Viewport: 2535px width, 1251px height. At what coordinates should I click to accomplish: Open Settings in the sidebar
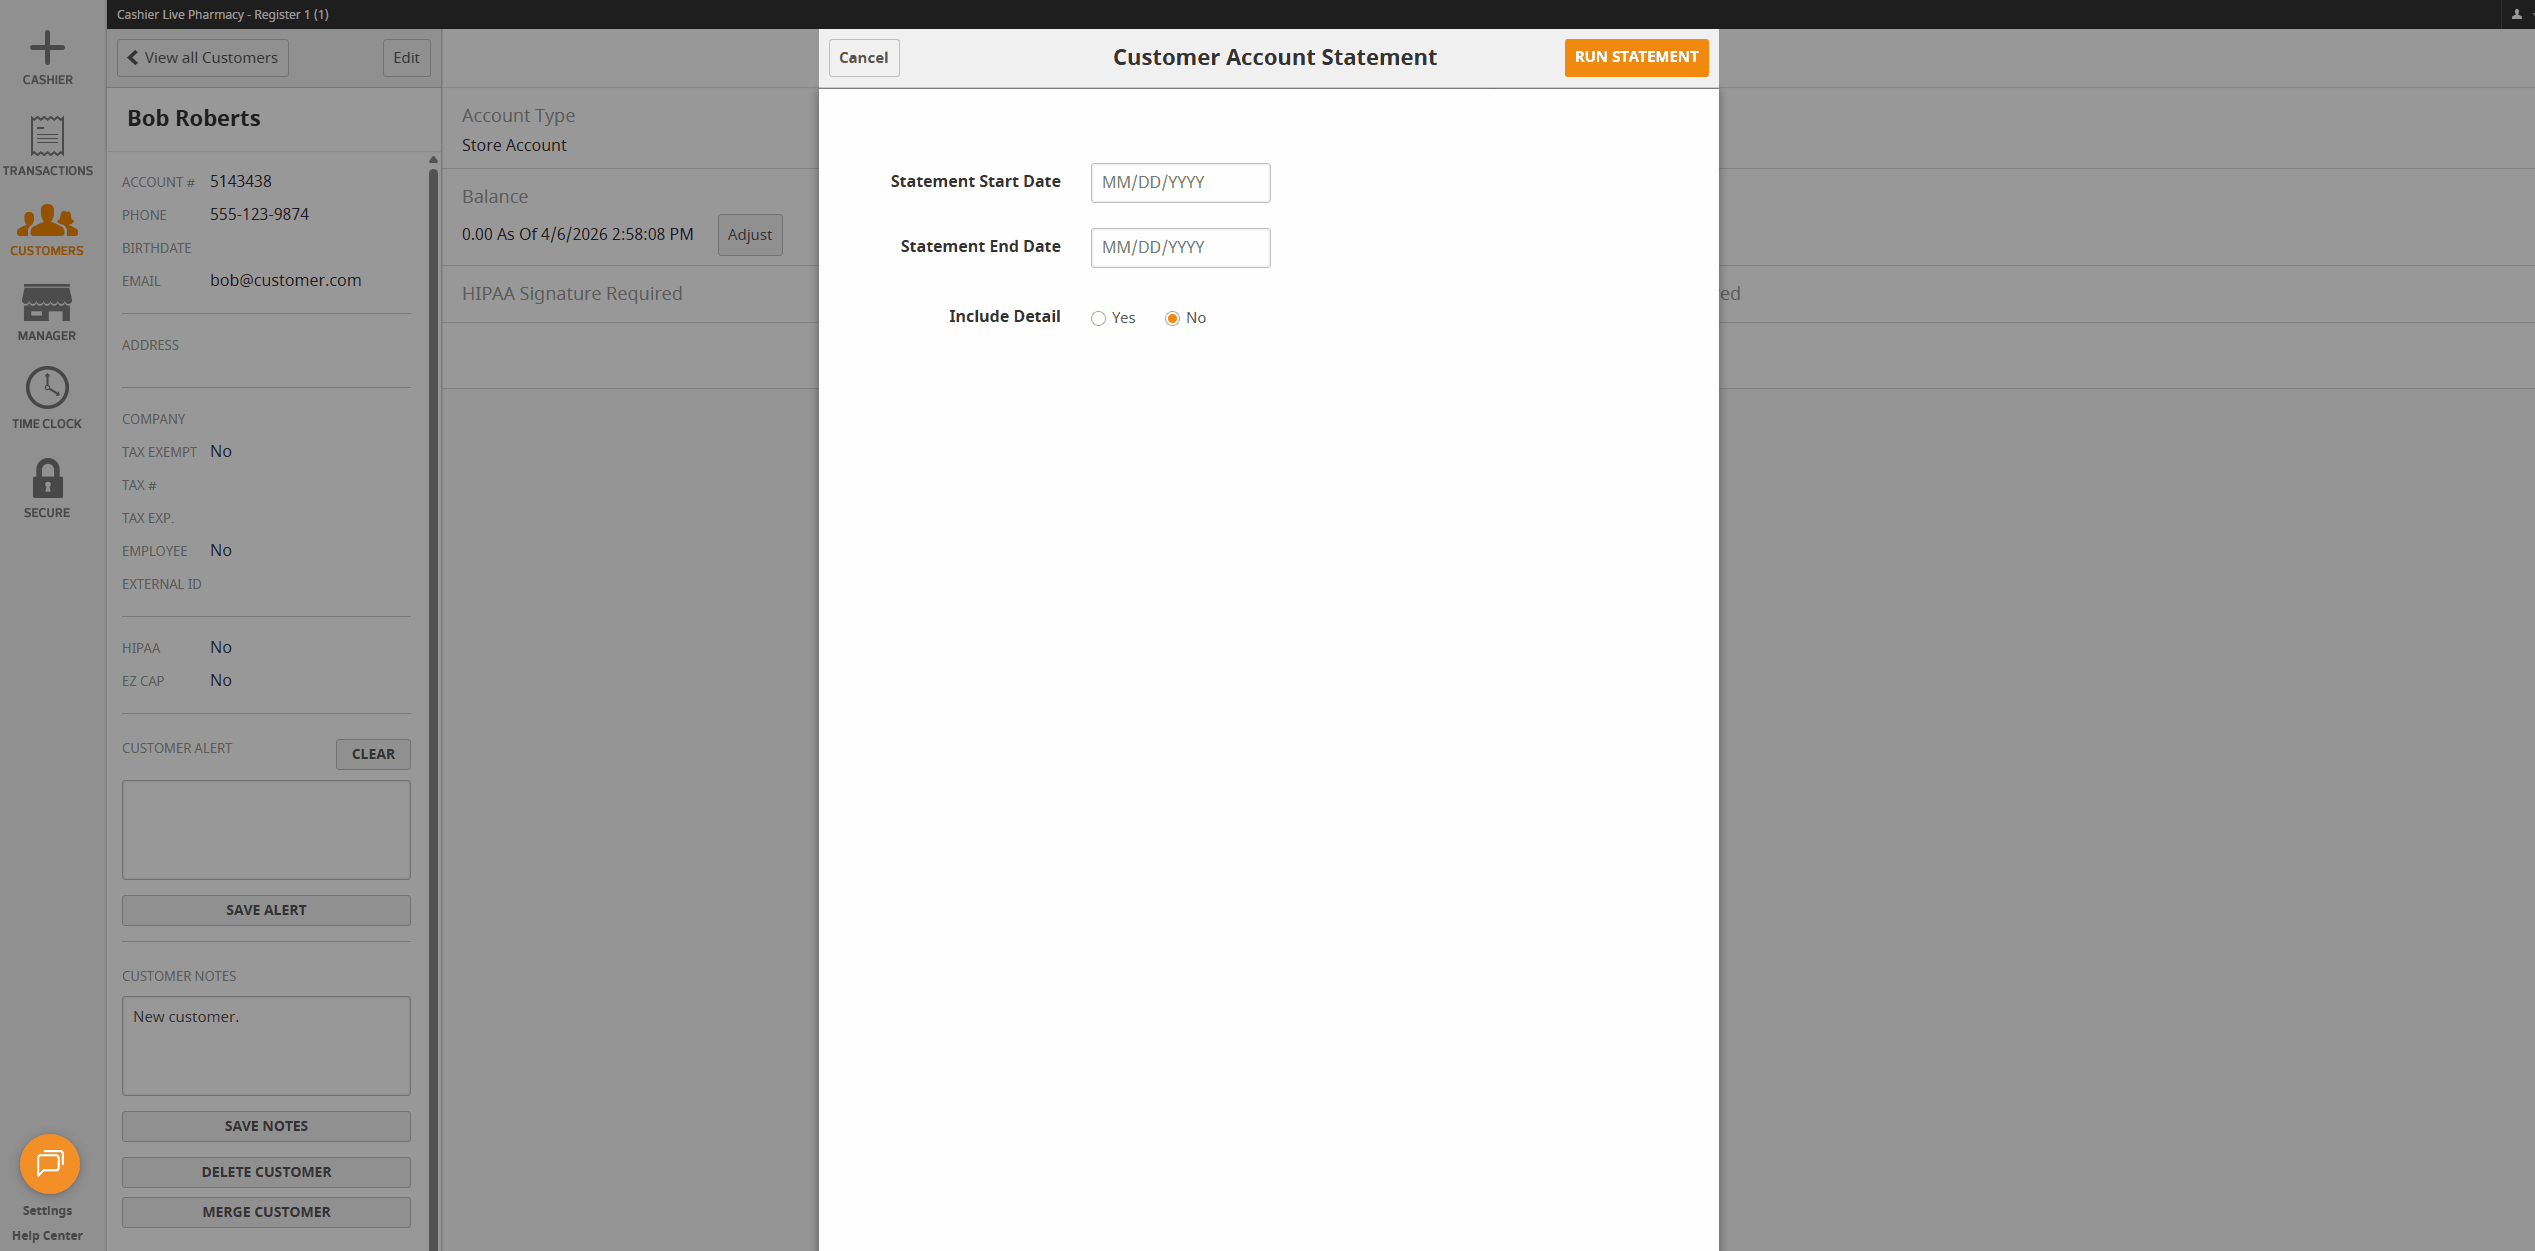(x=47, y=1211)
